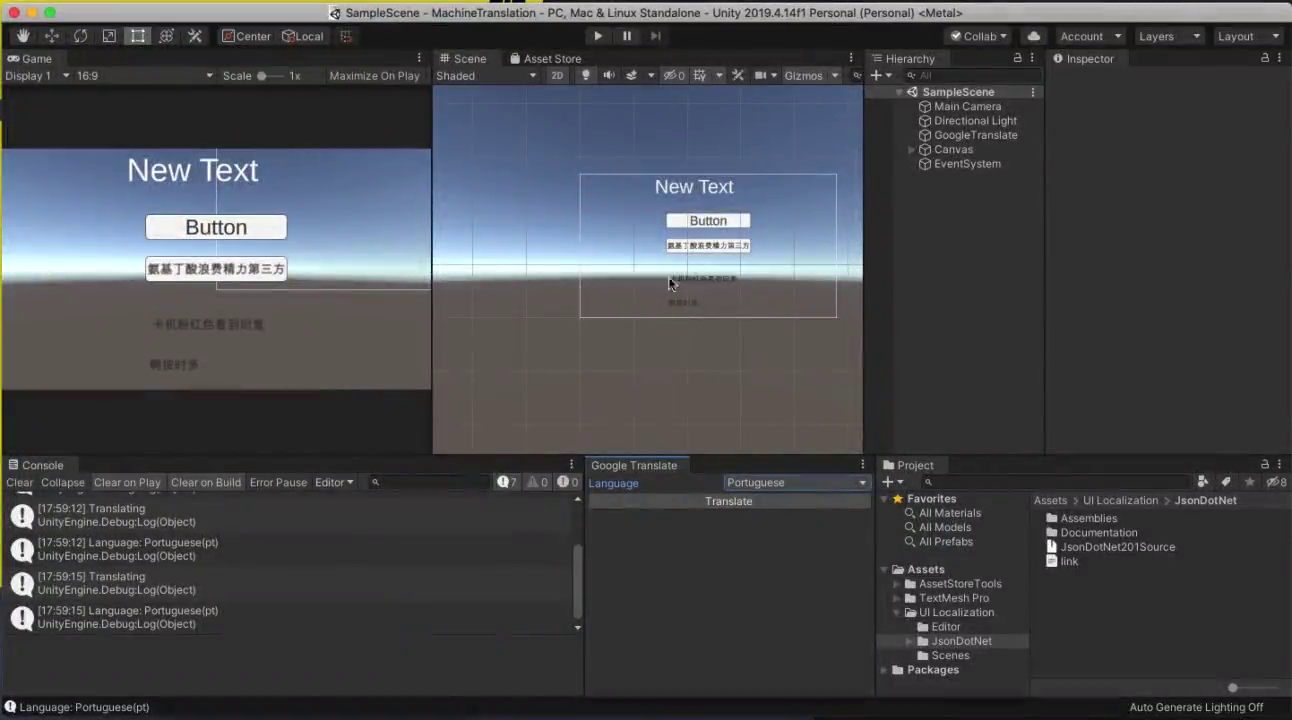Toggle console warnings count filter
This screenshot has width=1292, height=720.
tap(538, 482)
